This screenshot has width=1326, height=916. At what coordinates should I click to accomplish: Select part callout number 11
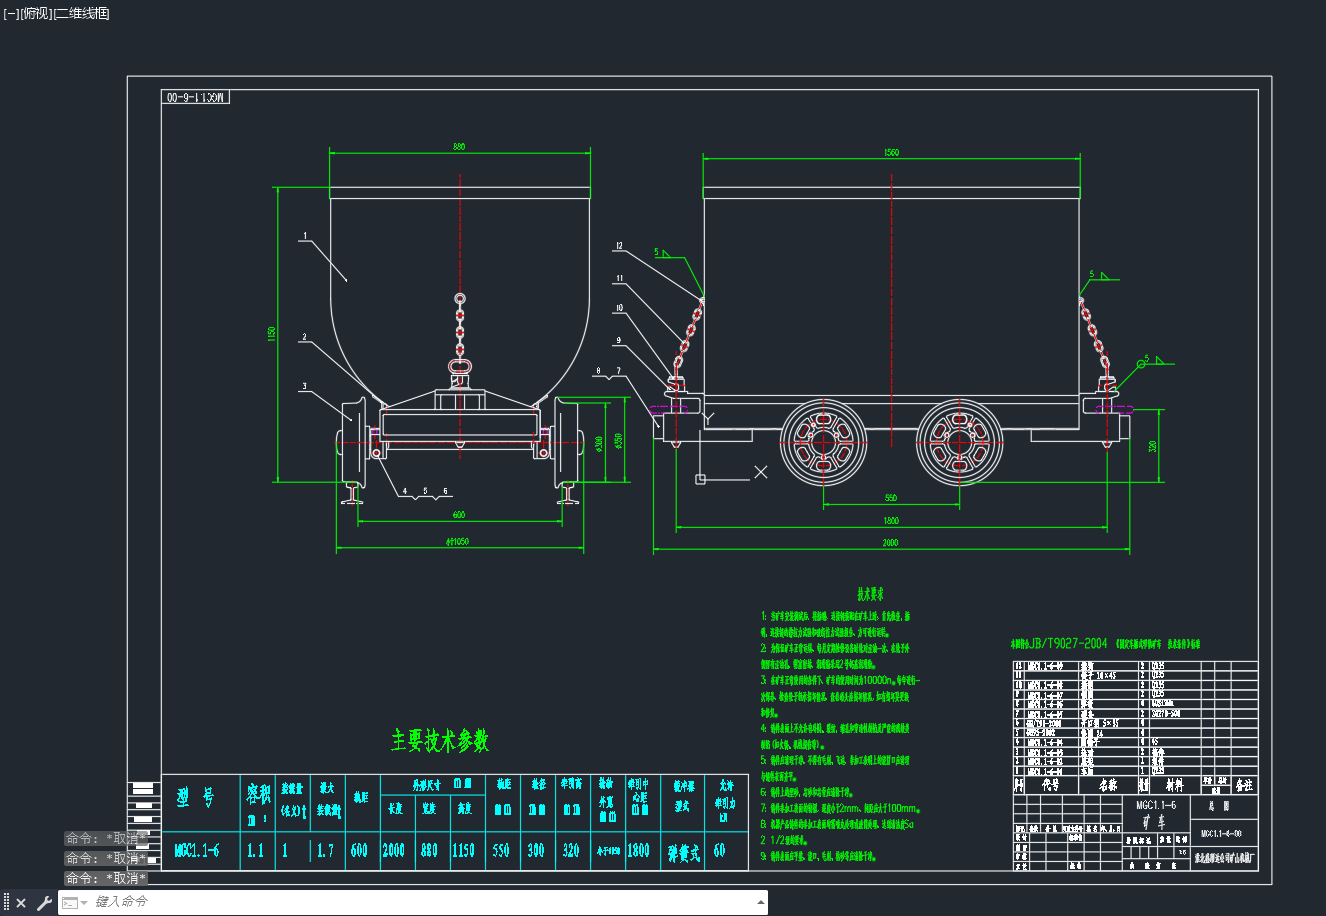coord(619,279)
